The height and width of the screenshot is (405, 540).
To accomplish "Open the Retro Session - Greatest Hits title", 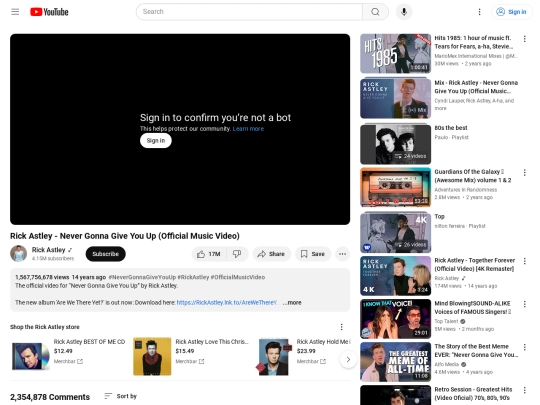I will [473, 394].
